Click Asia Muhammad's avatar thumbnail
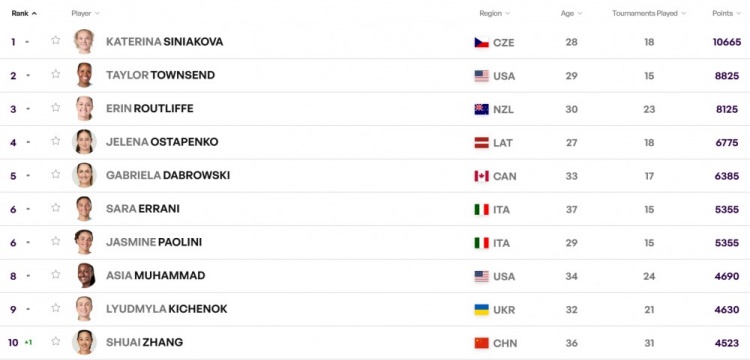Image resolution: width=750 pixels, height=360 pixels. coord(84,275)
